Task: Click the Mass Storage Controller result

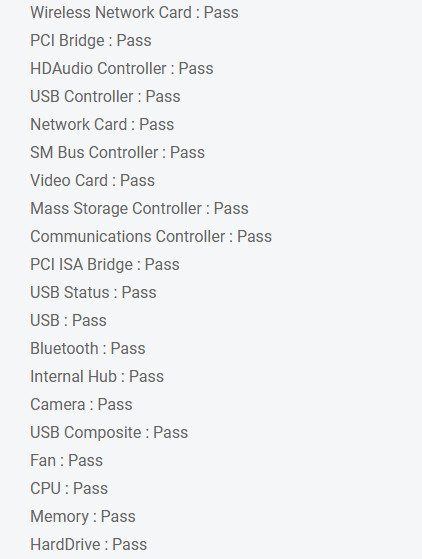Action: tap(139, 208)
